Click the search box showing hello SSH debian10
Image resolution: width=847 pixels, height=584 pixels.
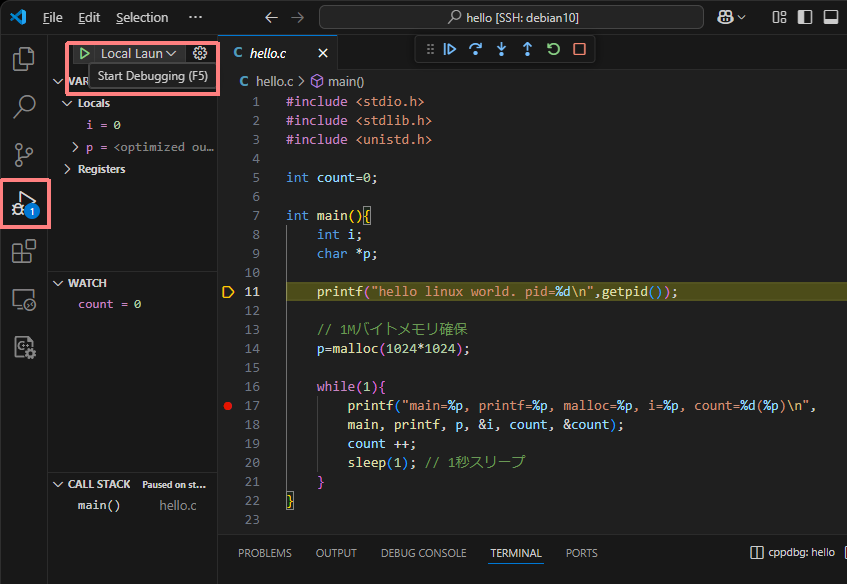click(x=510, y=17)
